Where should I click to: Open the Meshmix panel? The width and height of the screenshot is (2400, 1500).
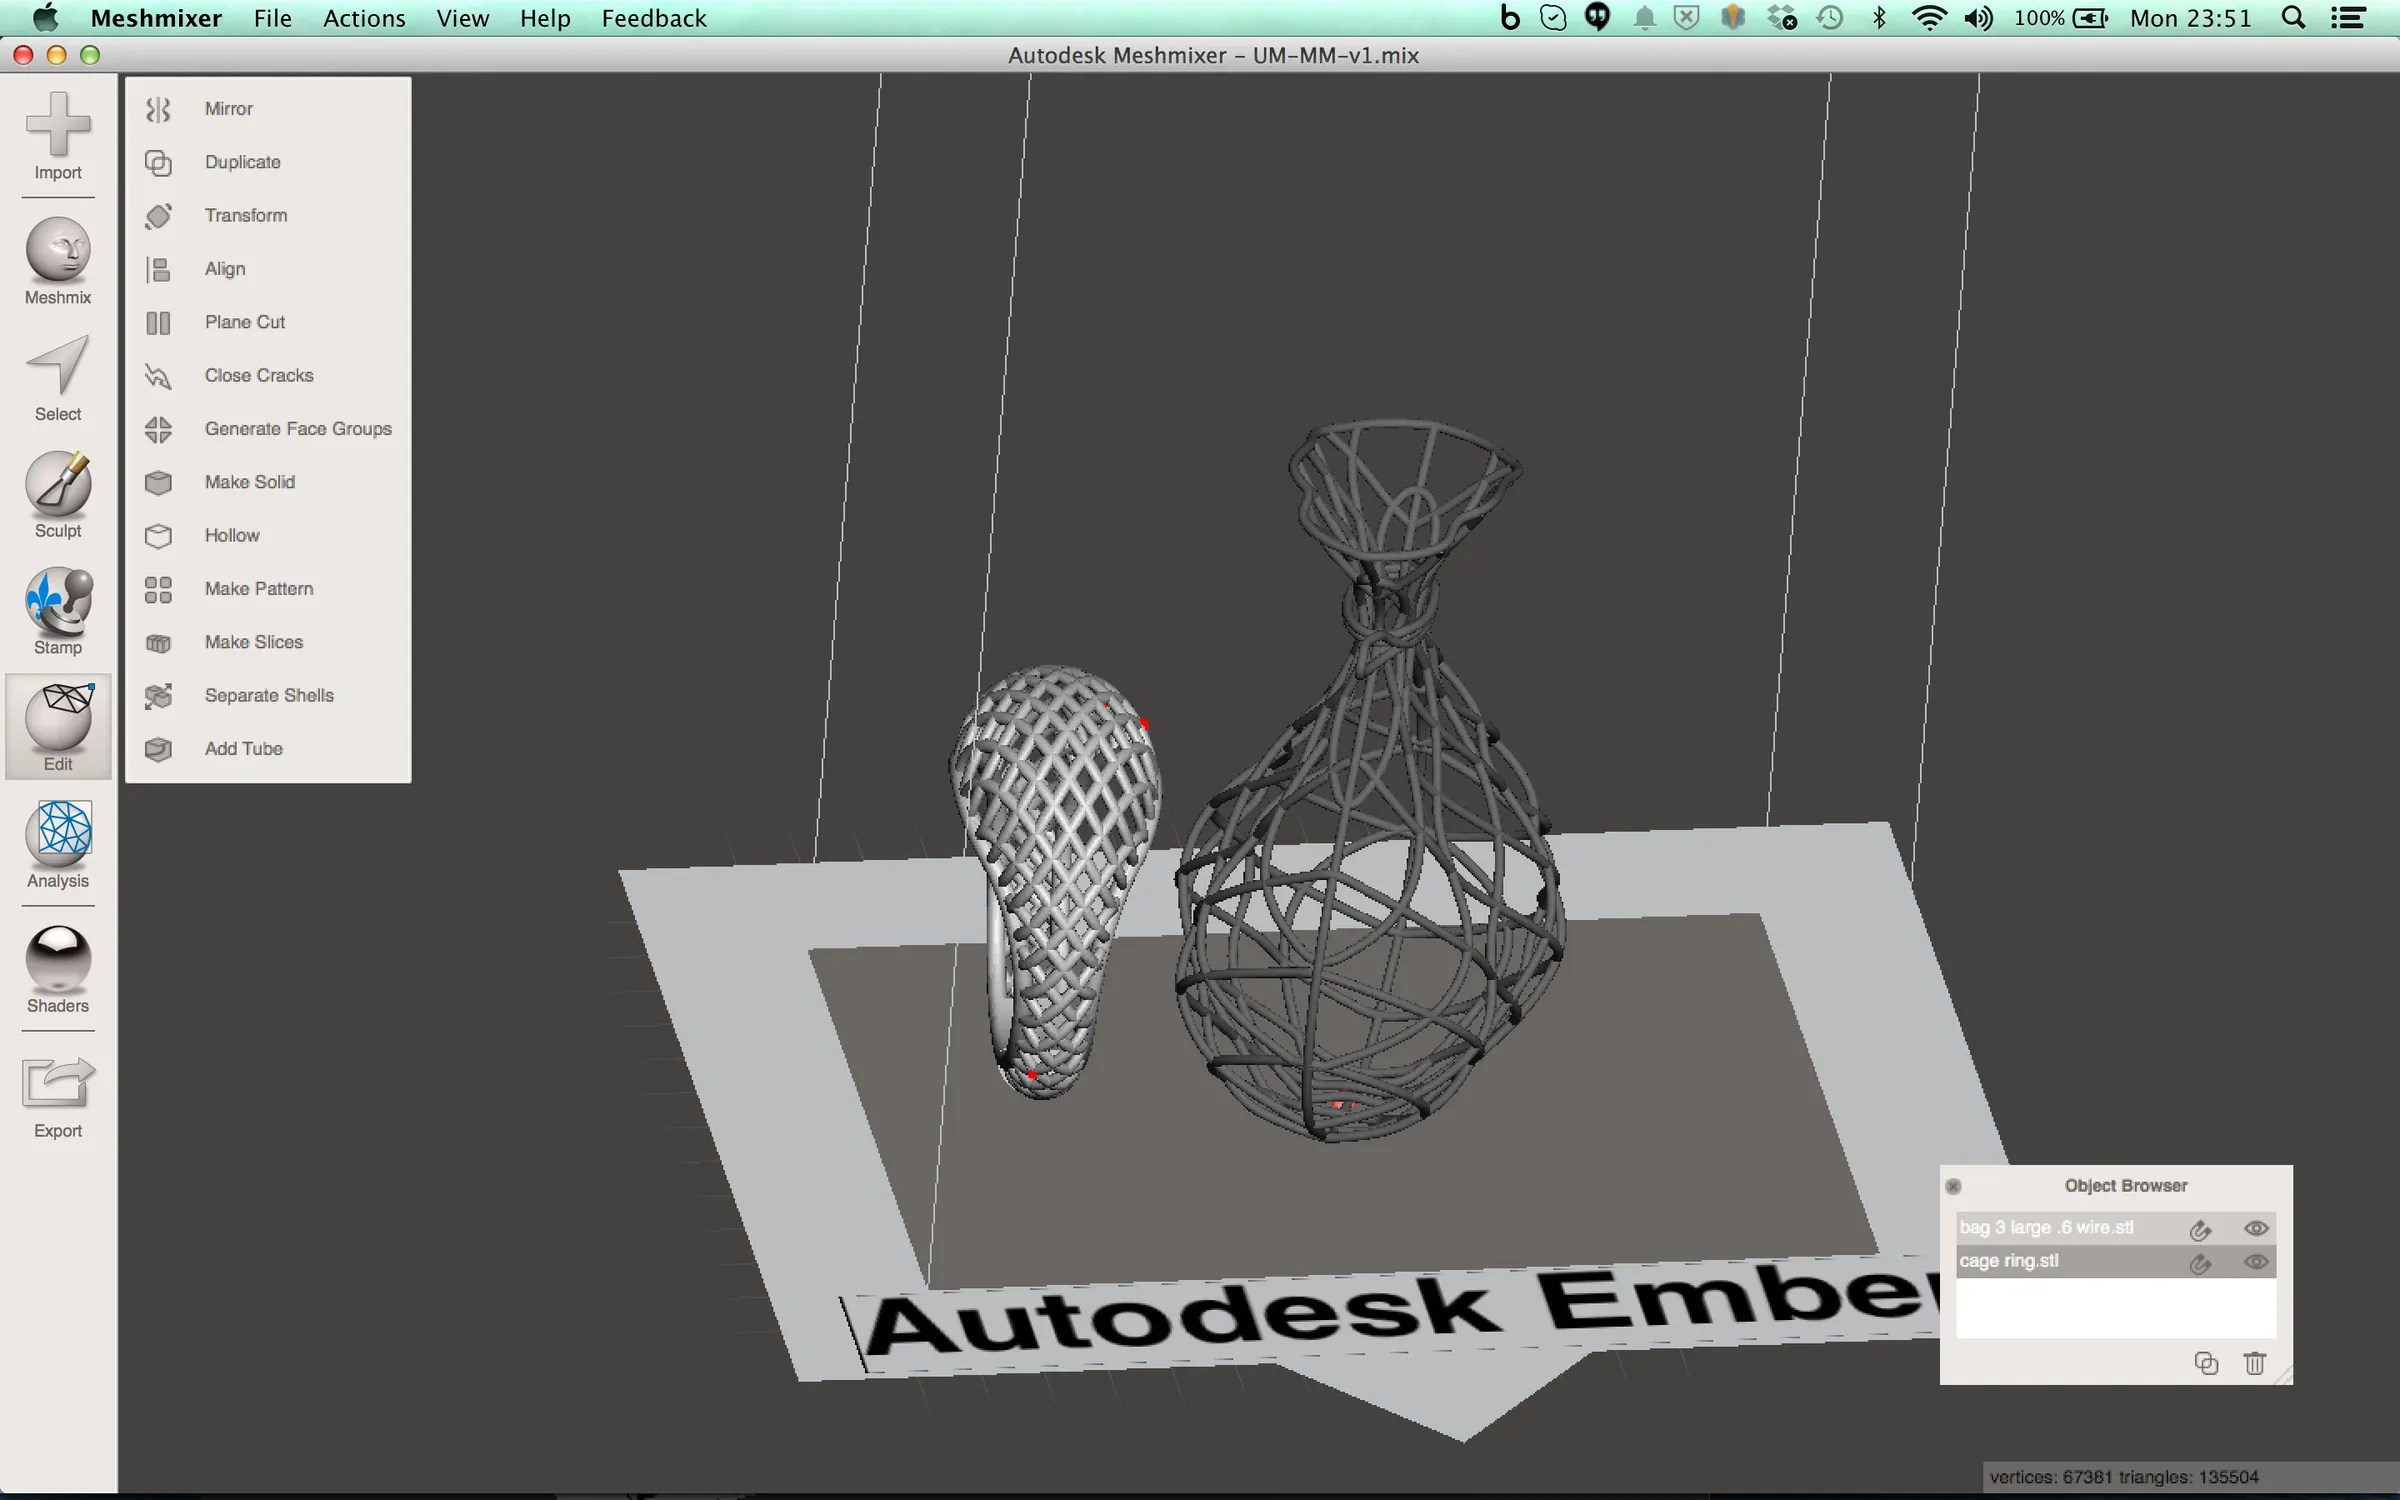point(58,262)
